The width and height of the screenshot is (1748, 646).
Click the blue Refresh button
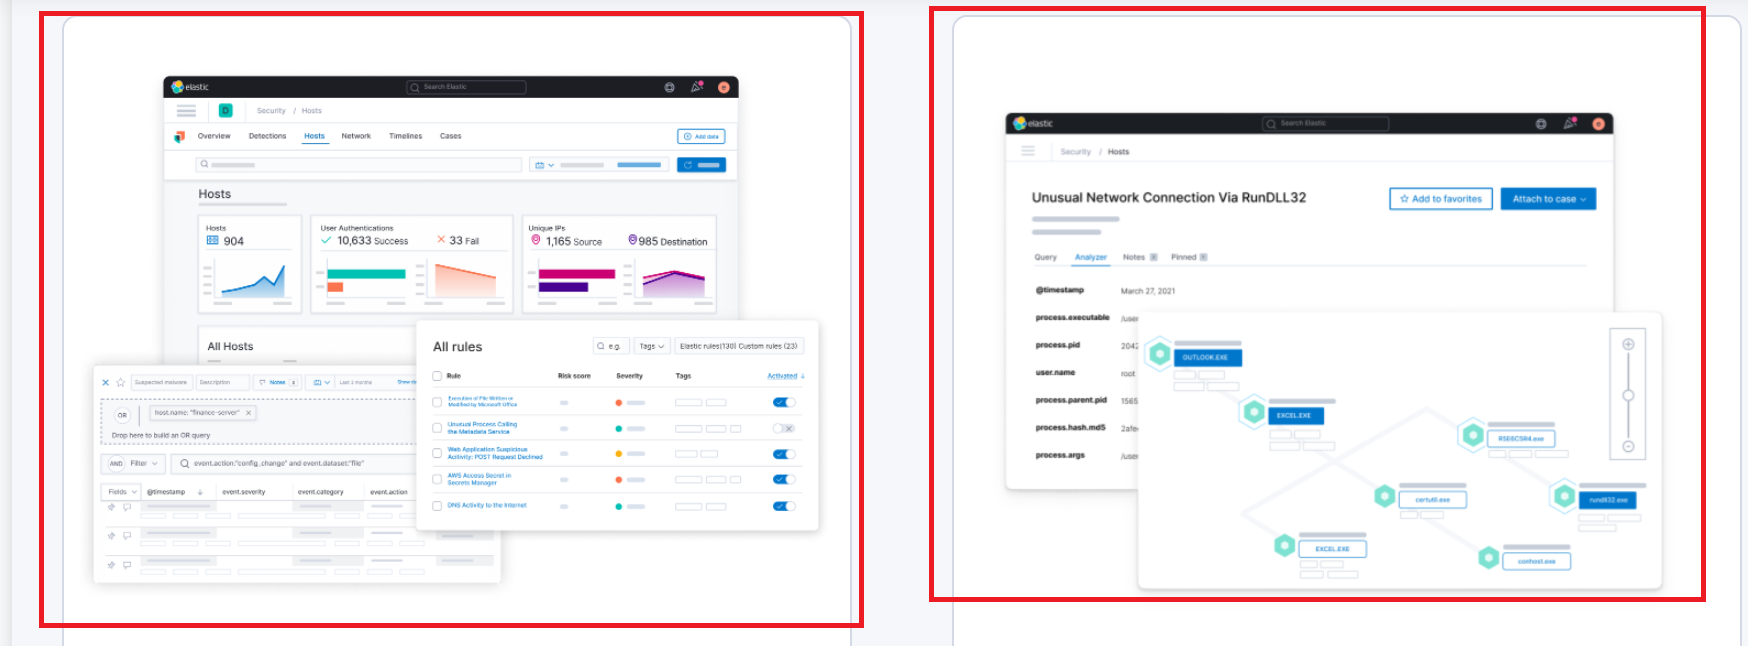[x=701, y=165]
